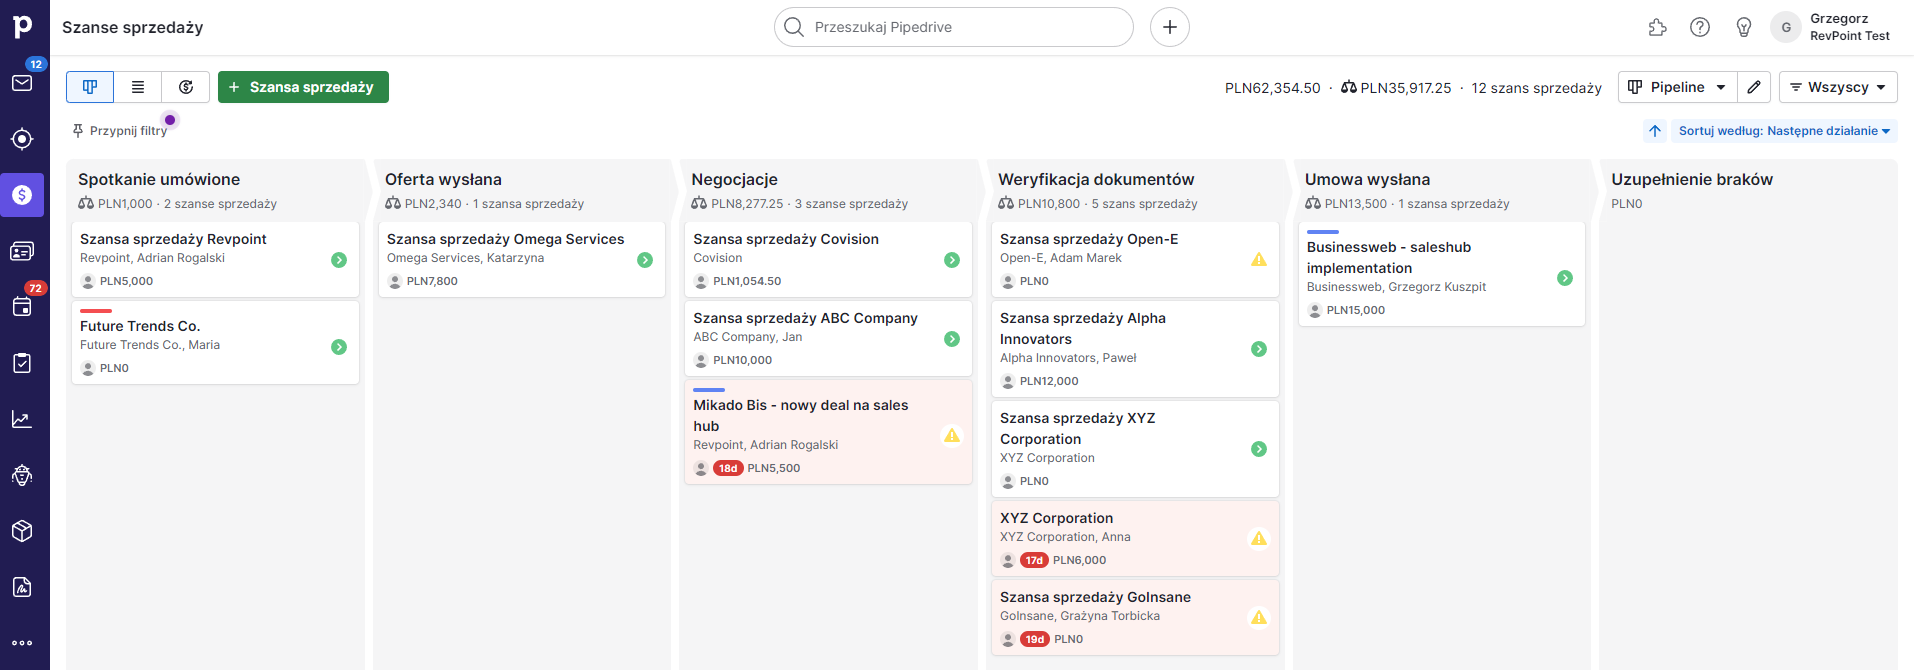Open the Documents icon in sidebar
Screen dimensions: 1914x670
22,587
